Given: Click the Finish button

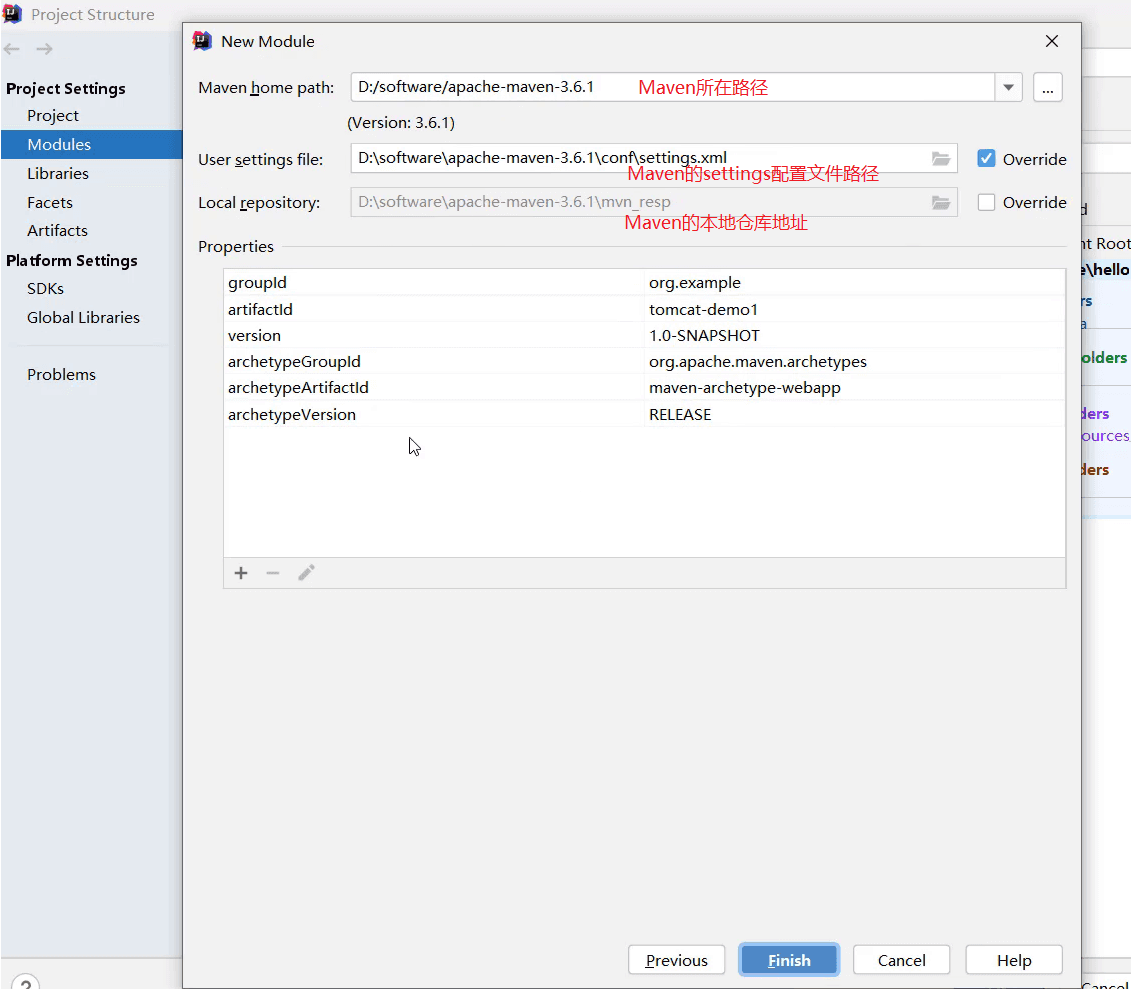Looking at the screenshot, I should [789, 960].
